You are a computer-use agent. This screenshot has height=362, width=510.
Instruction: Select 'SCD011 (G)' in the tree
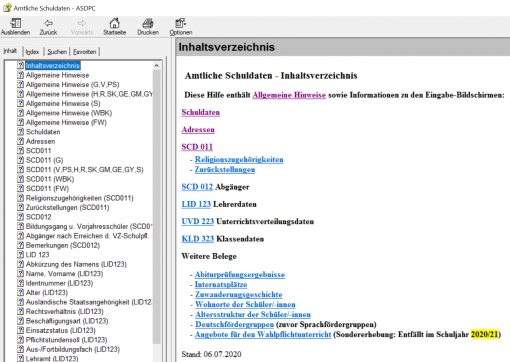[44, 160]
